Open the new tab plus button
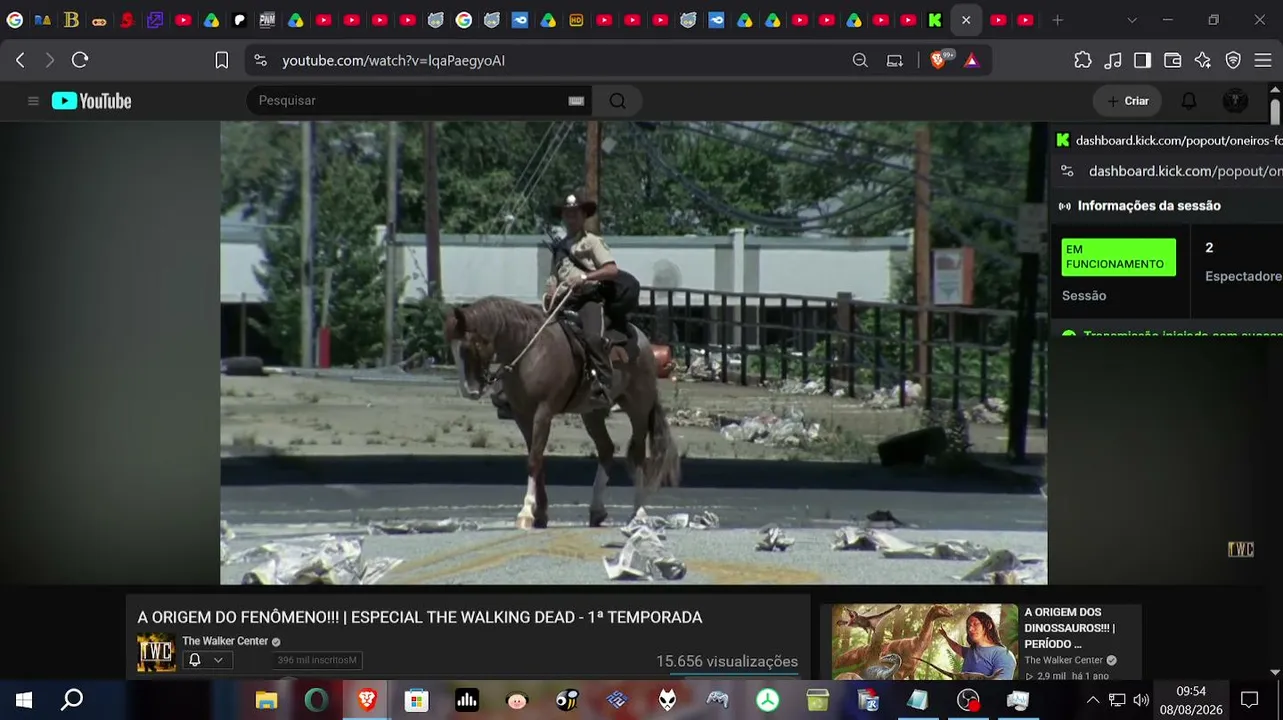The width and height of the screenshot is (1283, 720). [1057, 20]
